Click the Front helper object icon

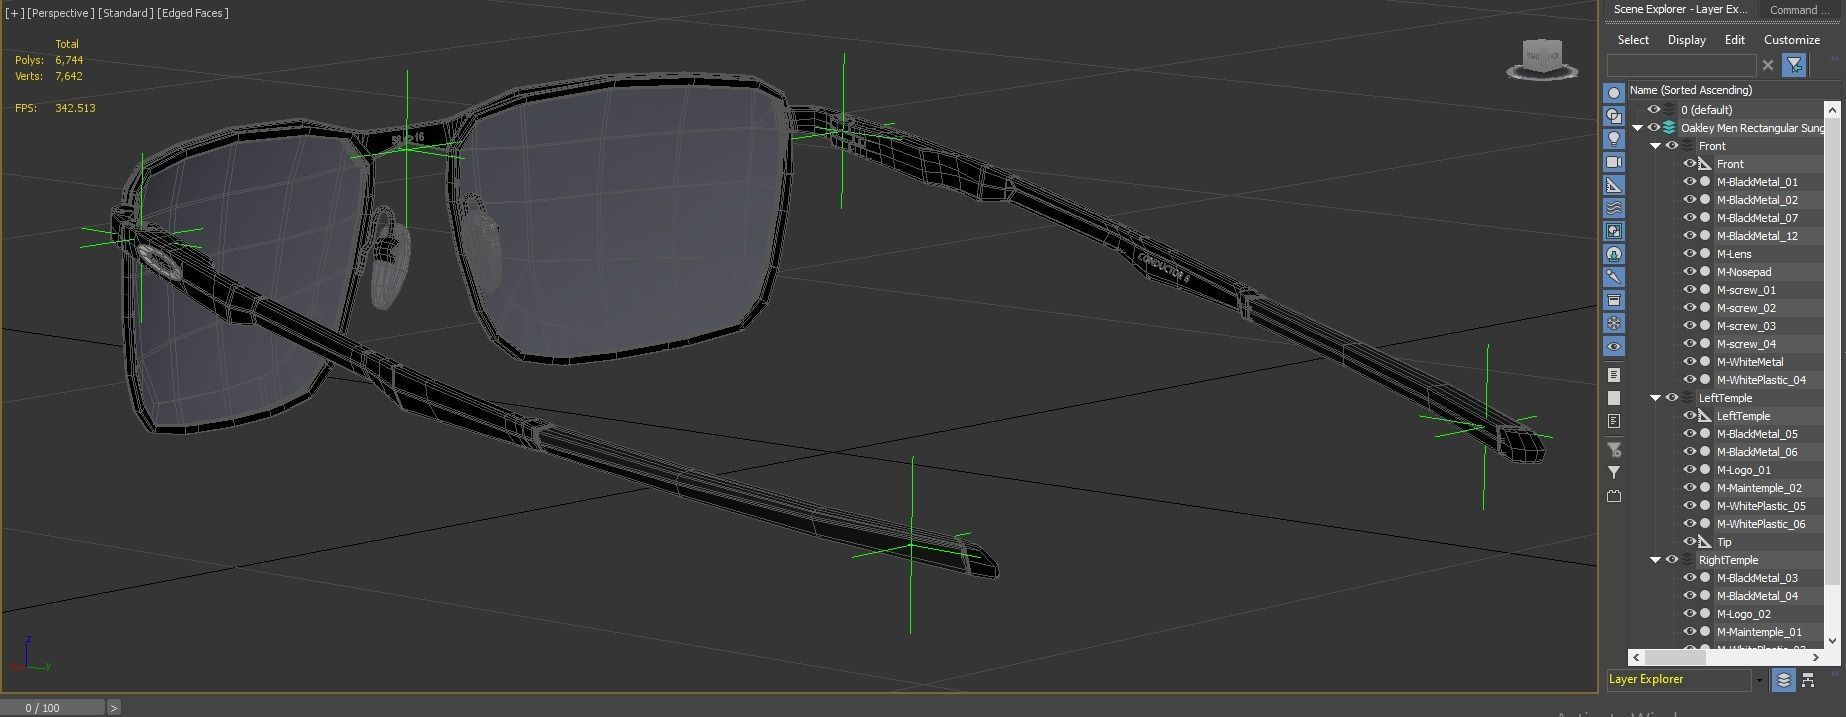pyautogui.click(x=1706, y=164)
